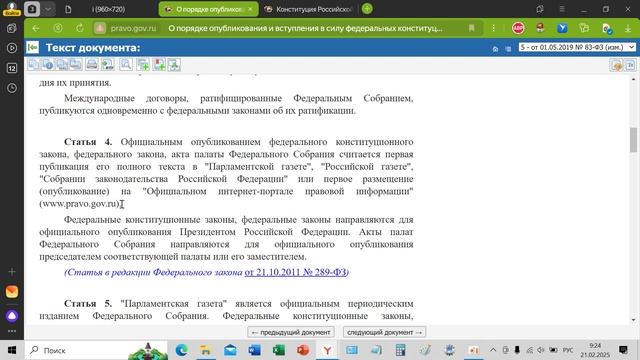This screenshot has width=640, height=360.
Task: Click the ABP ad blocker extension icon
Action: (518, 28)
